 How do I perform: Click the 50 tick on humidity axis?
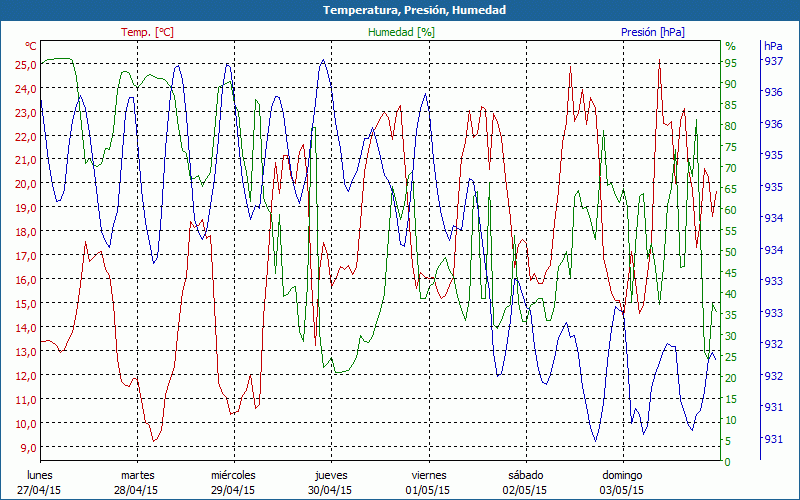coord(731,252)
